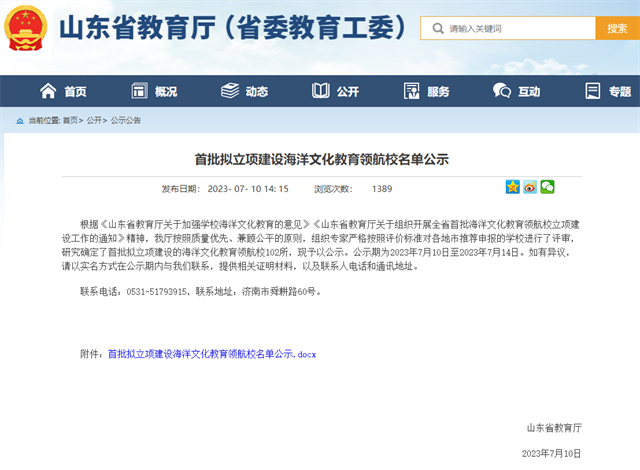
Task: Click the 附件 label
Action: [x=91, y=354]
